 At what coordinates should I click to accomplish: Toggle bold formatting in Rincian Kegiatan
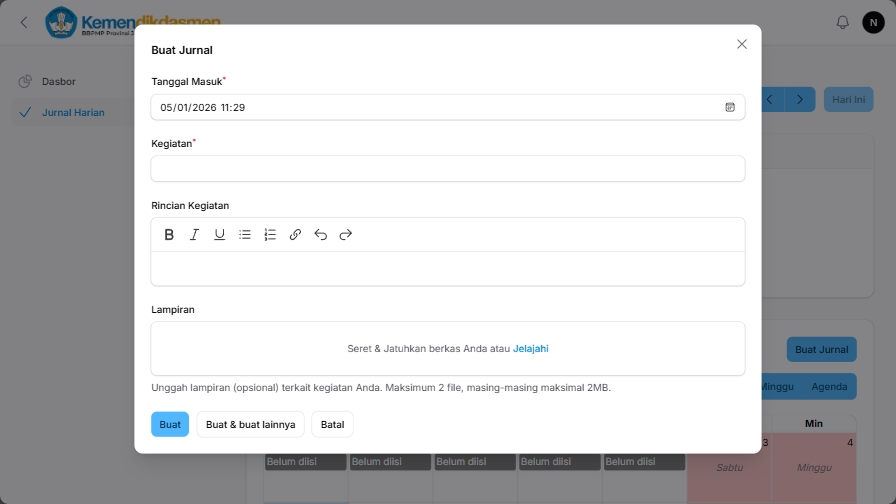pyautogui.click(x=169, y=235)
